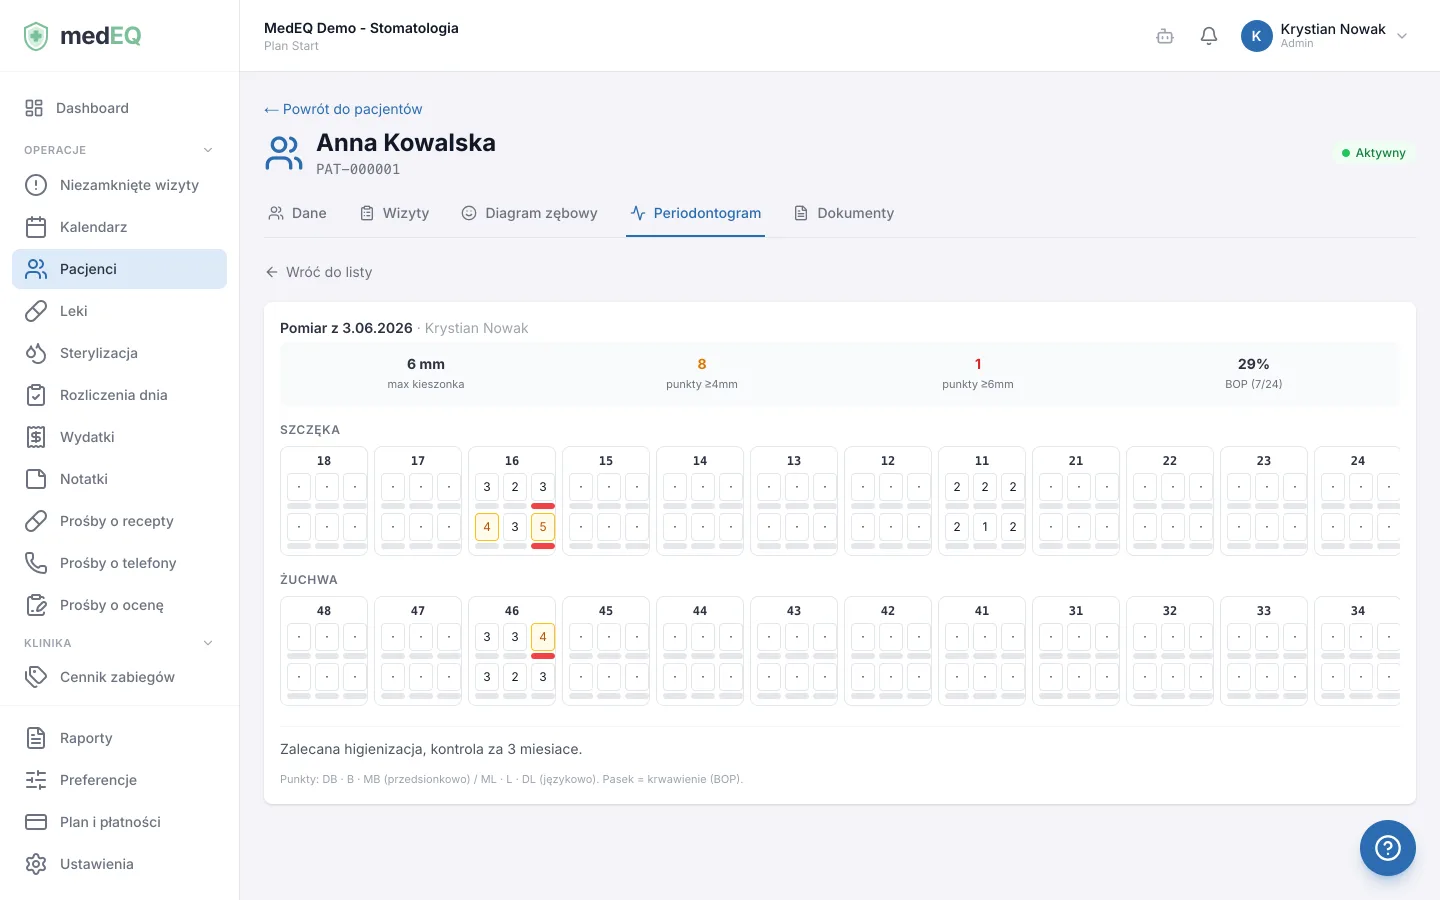Click the tooth 18 header in Szczęka
Screen dimensions: 1440x900
324,461
